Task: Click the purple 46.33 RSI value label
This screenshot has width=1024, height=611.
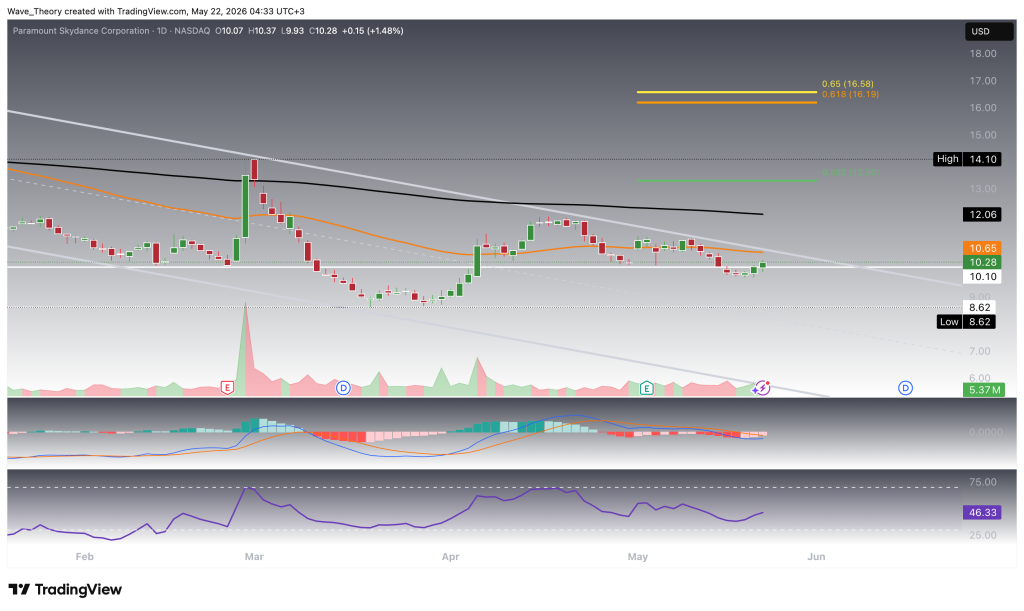Action: point(982,512)
